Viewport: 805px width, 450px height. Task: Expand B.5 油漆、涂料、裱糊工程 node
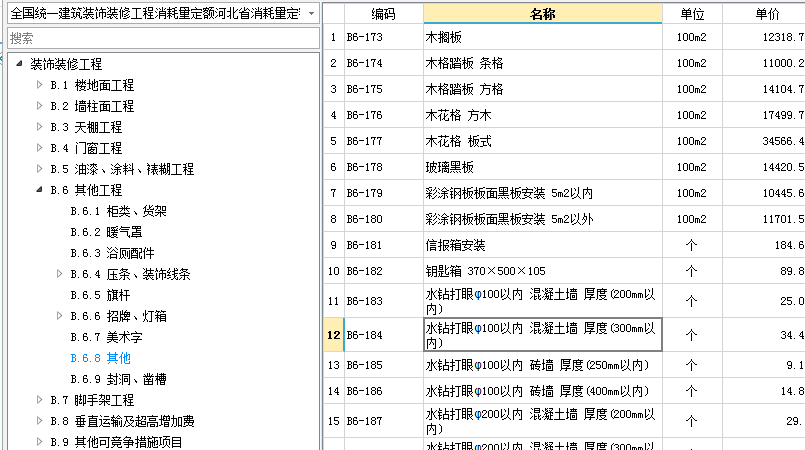[x=40, y=169]
